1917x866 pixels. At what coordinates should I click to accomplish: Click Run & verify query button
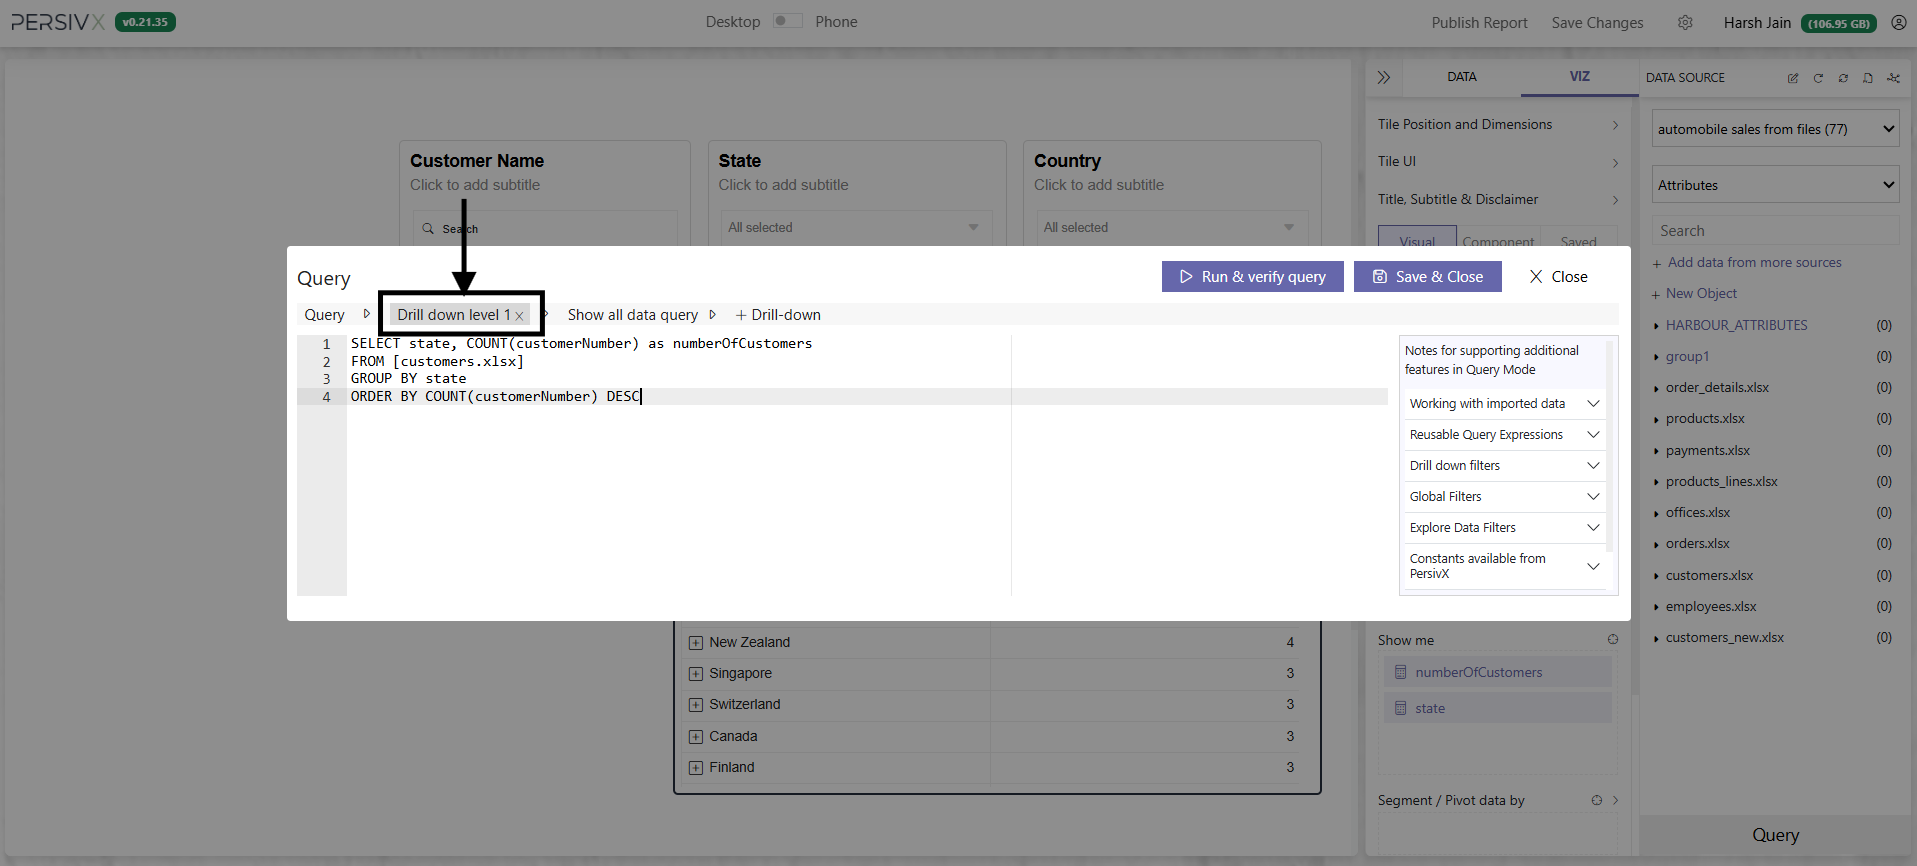(x=1253, y=277)
